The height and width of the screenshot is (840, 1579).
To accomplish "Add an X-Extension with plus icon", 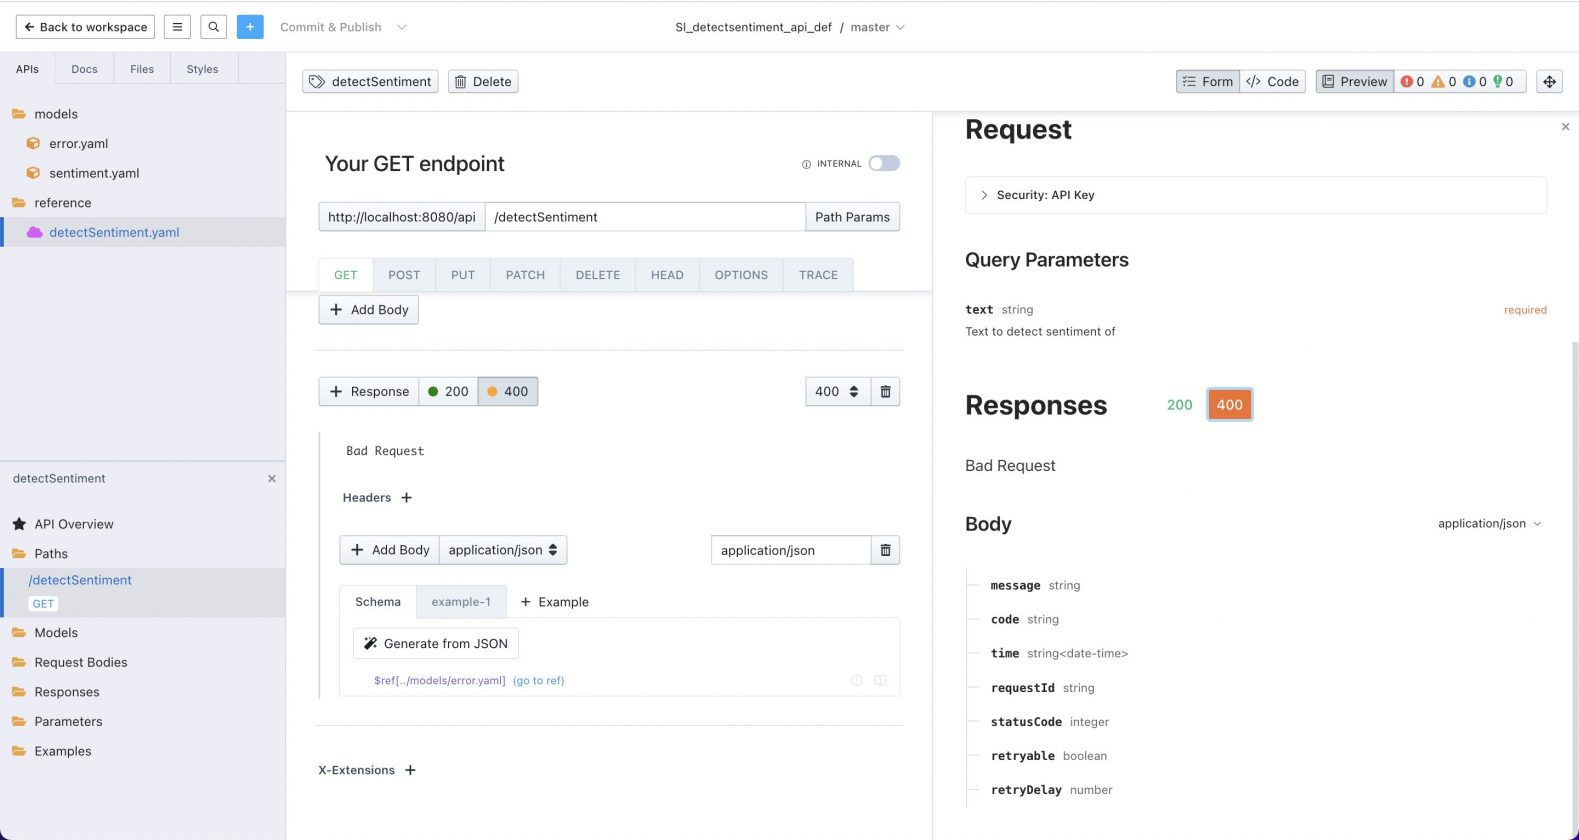I will [x=410, y=770].
